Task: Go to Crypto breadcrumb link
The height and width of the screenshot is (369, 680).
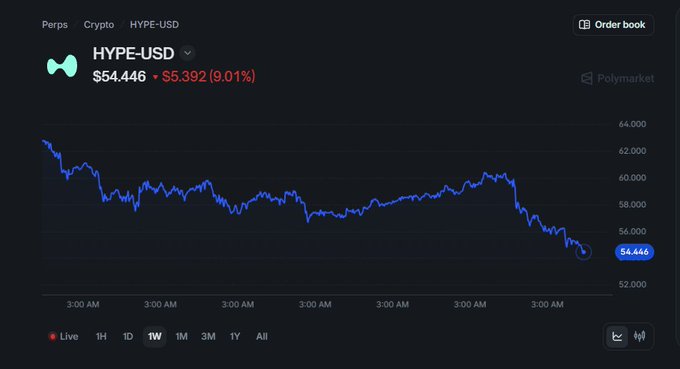Action: tap(99, 25)
